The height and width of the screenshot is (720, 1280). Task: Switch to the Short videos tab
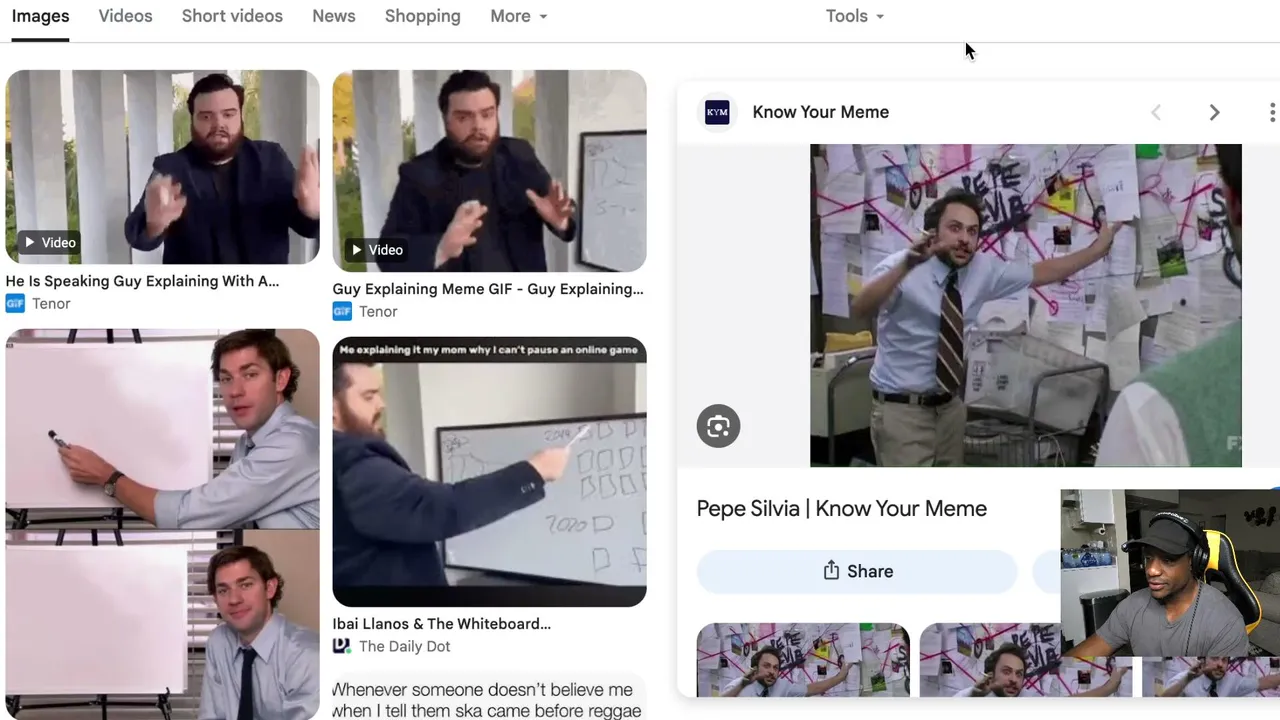tap(232, 16)
